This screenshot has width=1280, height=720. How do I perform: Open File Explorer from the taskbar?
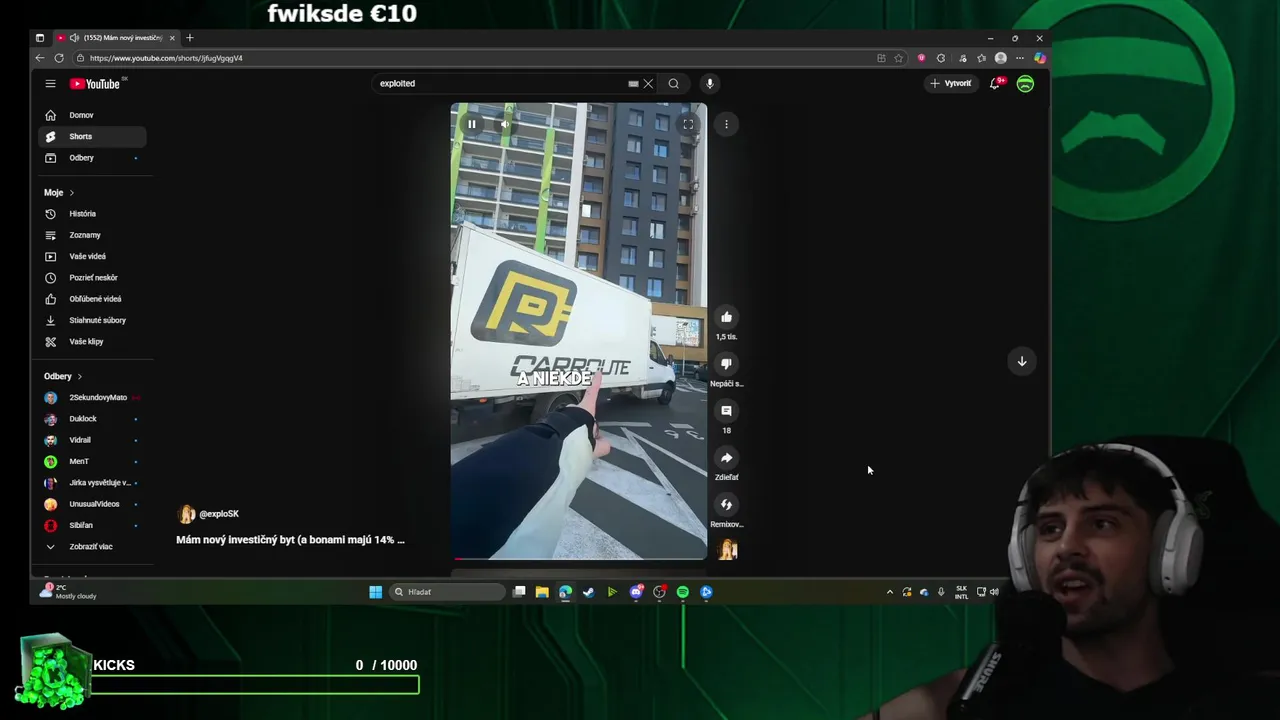542,592
